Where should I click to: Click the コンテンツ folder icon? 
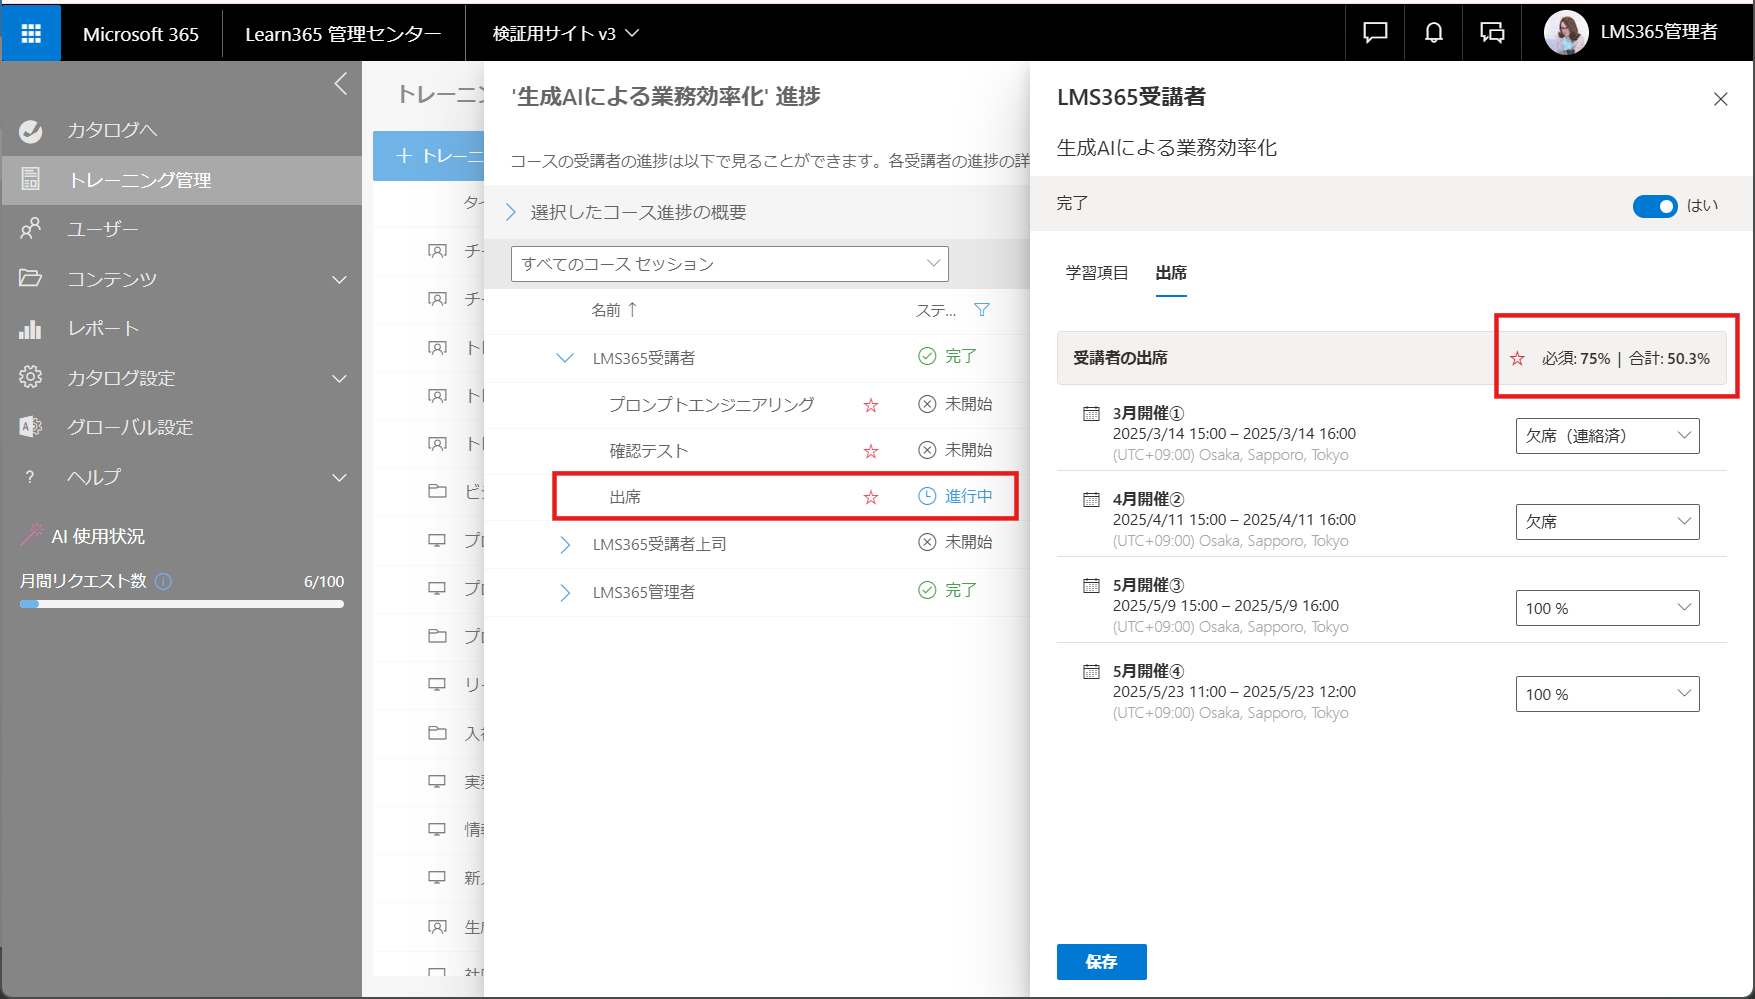(x=31, y=278)
